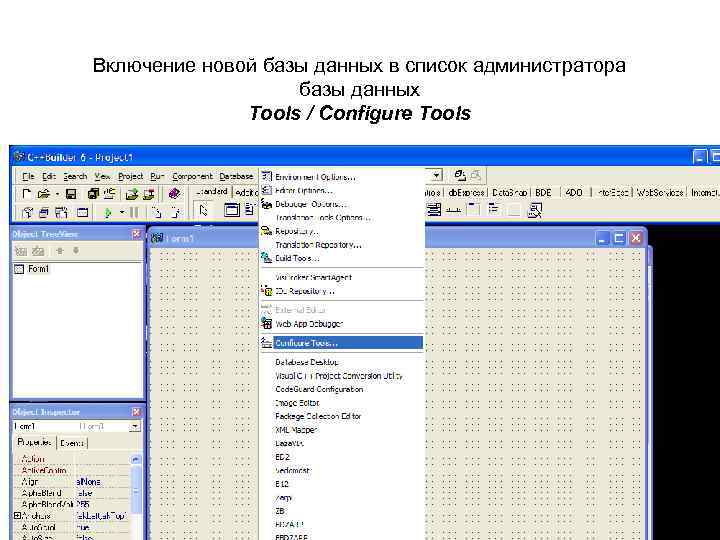Image resolution: width=720 pixels, height=540 pixels.
Task: Open the Component menu
Action: [192, 176]
